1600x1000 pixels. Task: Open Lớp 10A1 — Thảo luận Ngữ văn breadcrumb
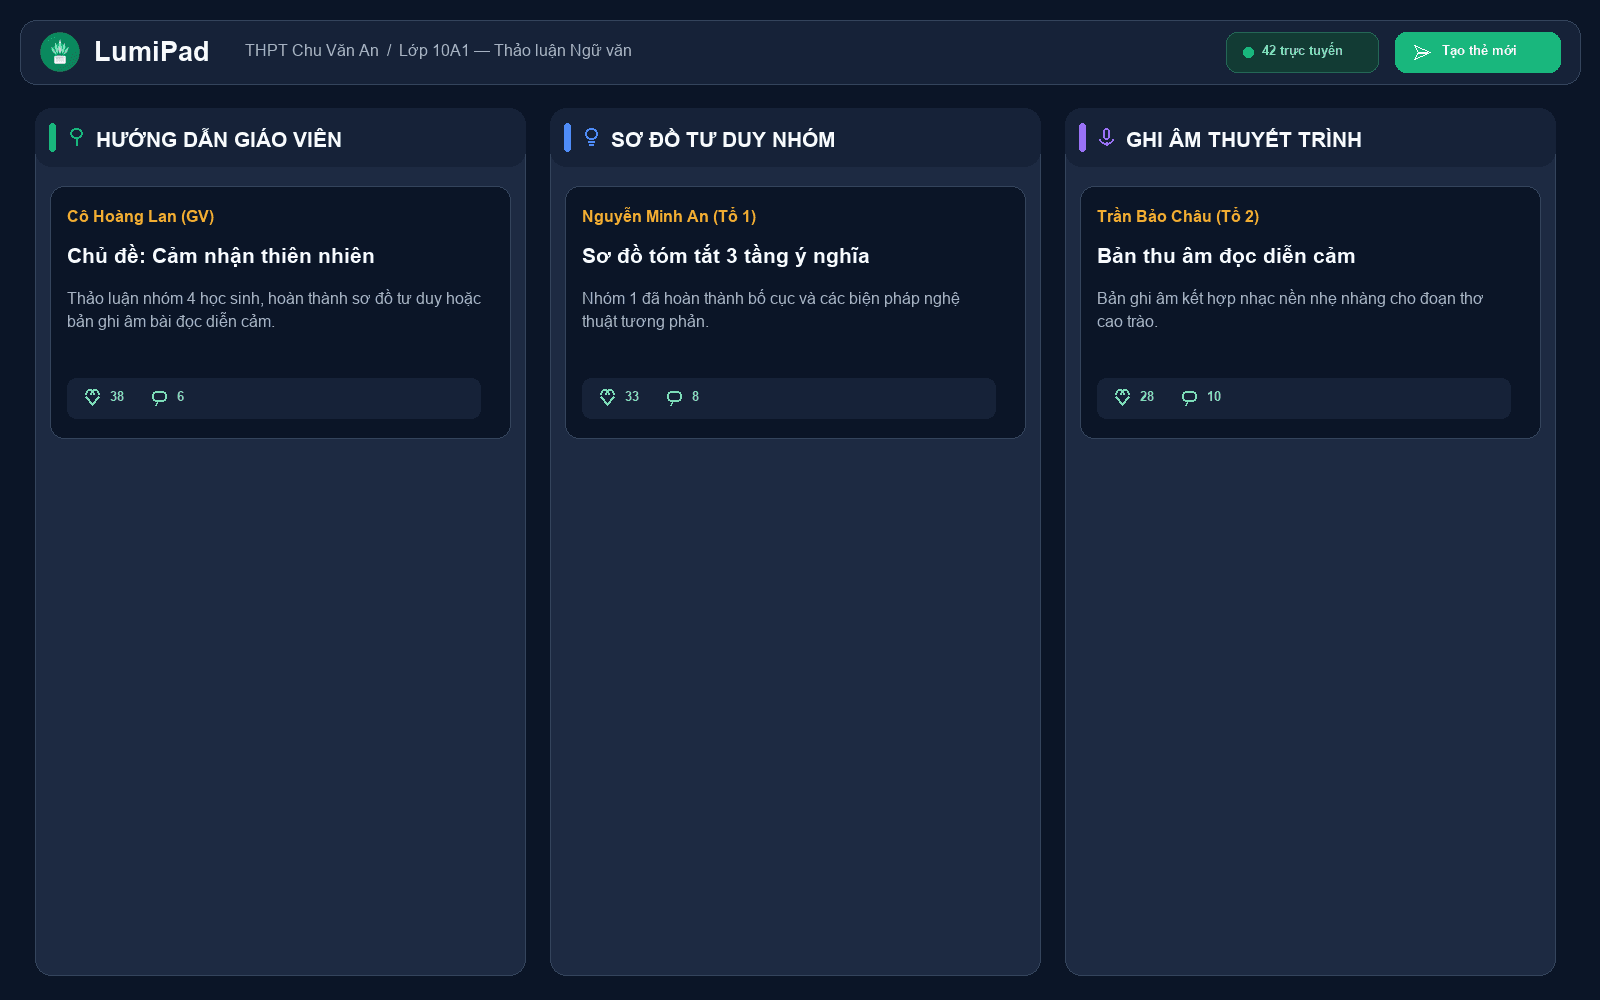(515, 51)
